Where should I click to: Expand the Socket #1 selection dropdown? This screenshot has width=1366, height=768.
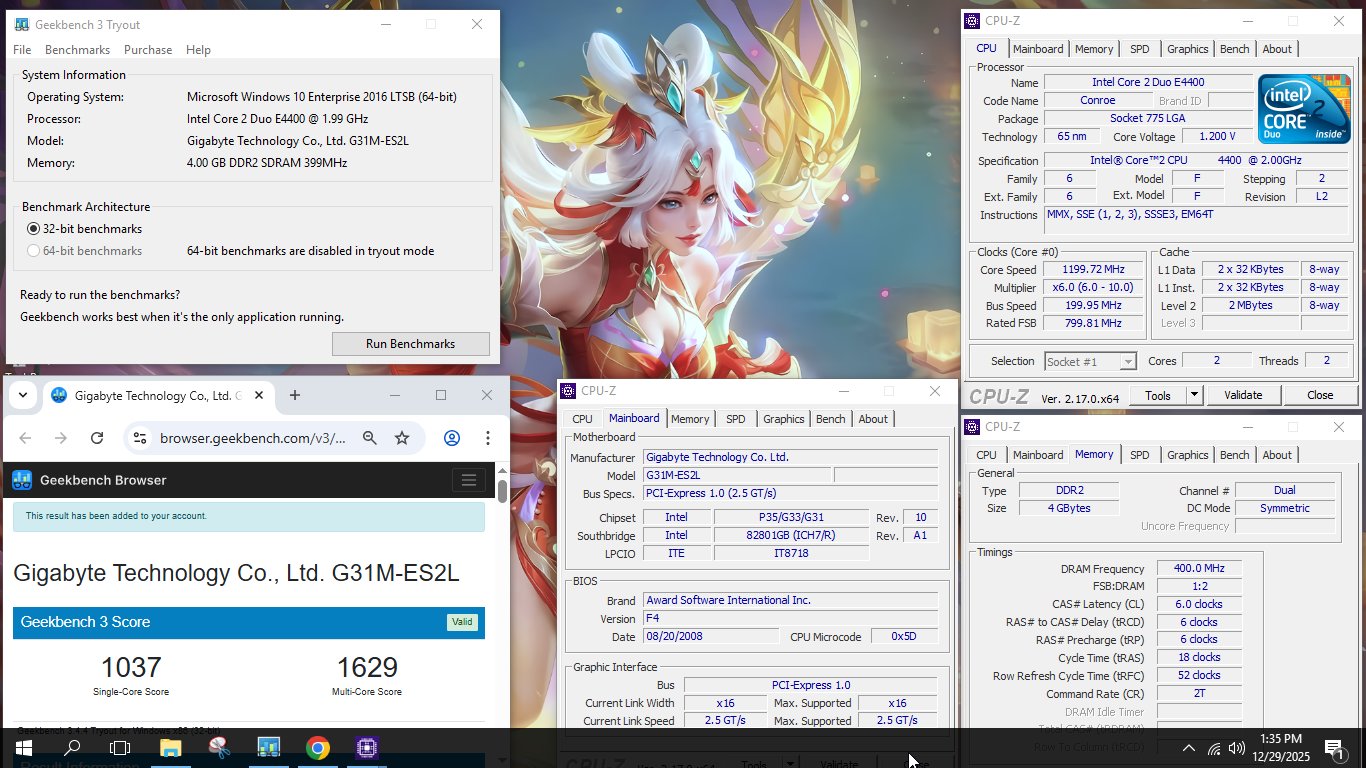(x=1091, y=361)
